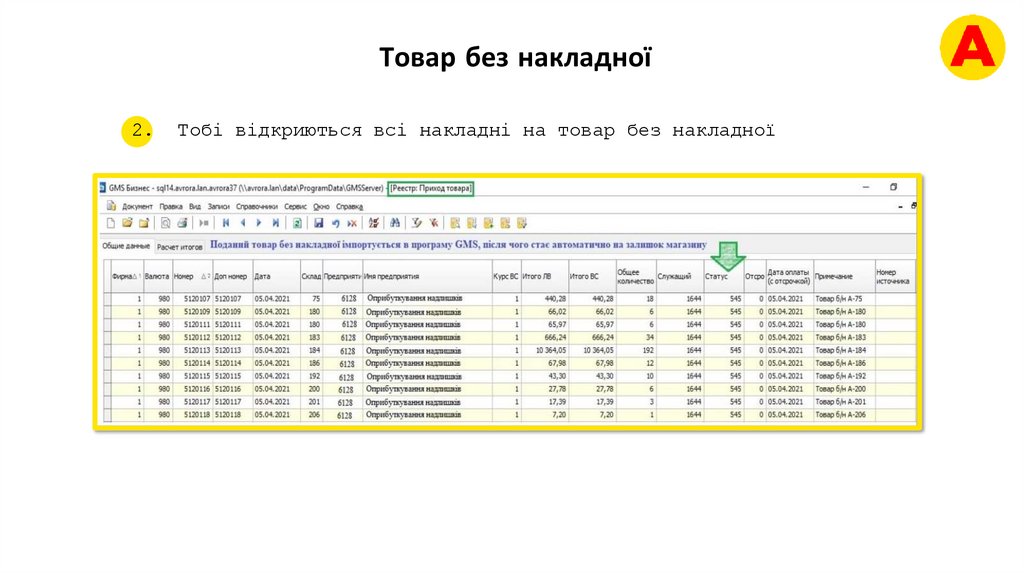
Task: Click the document icon left of Документ menu
Action: click(x=112, y=206)
